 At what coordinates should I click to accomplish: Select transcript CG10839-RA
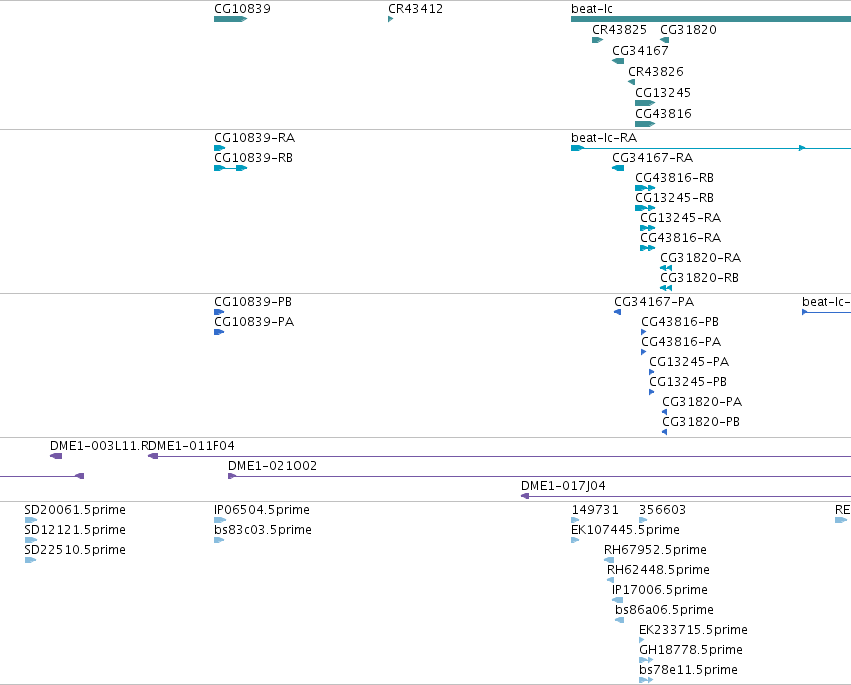point(255,138)
